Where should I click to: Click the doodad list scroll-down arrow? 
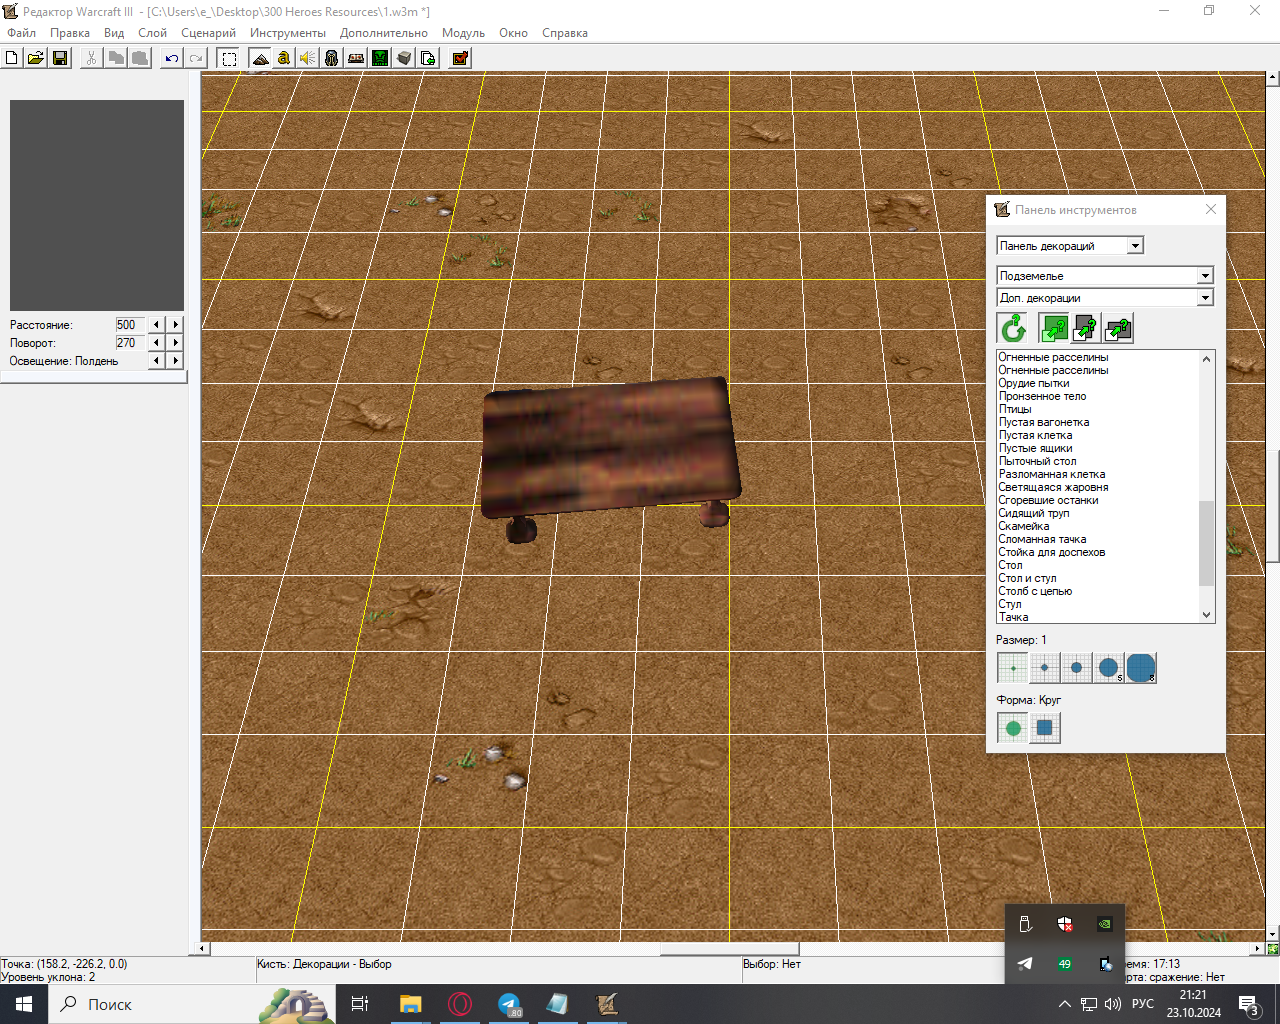point(1206,615)
